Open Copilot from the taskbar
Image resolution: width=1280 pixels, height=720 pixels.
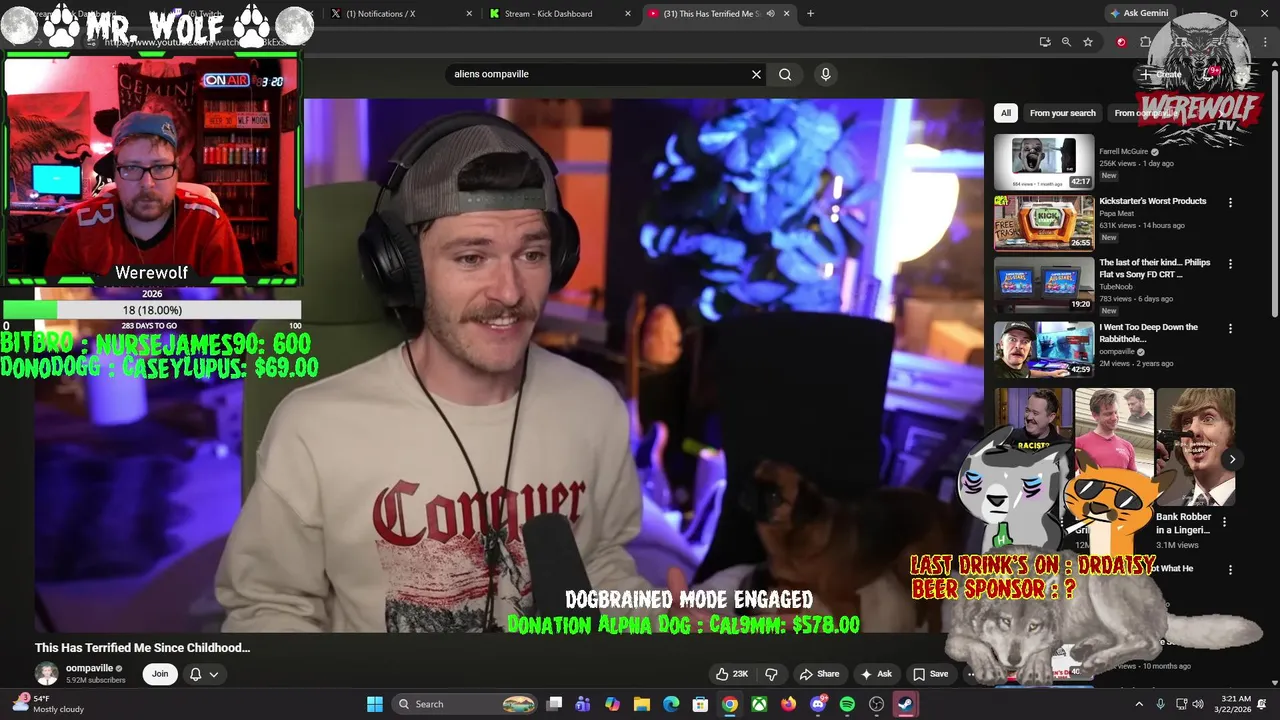pos(612,704)
